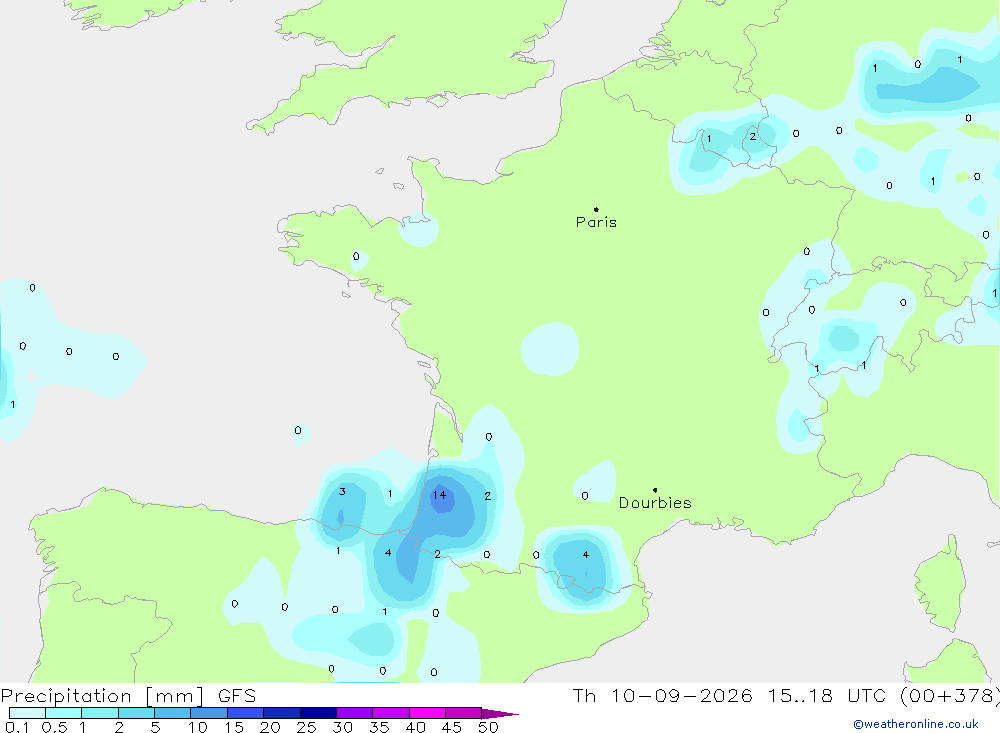Click the '0.5' legend scale label
Image resolution: width=1000 pixels, height=733 pixels.
[x=54, y=727]
